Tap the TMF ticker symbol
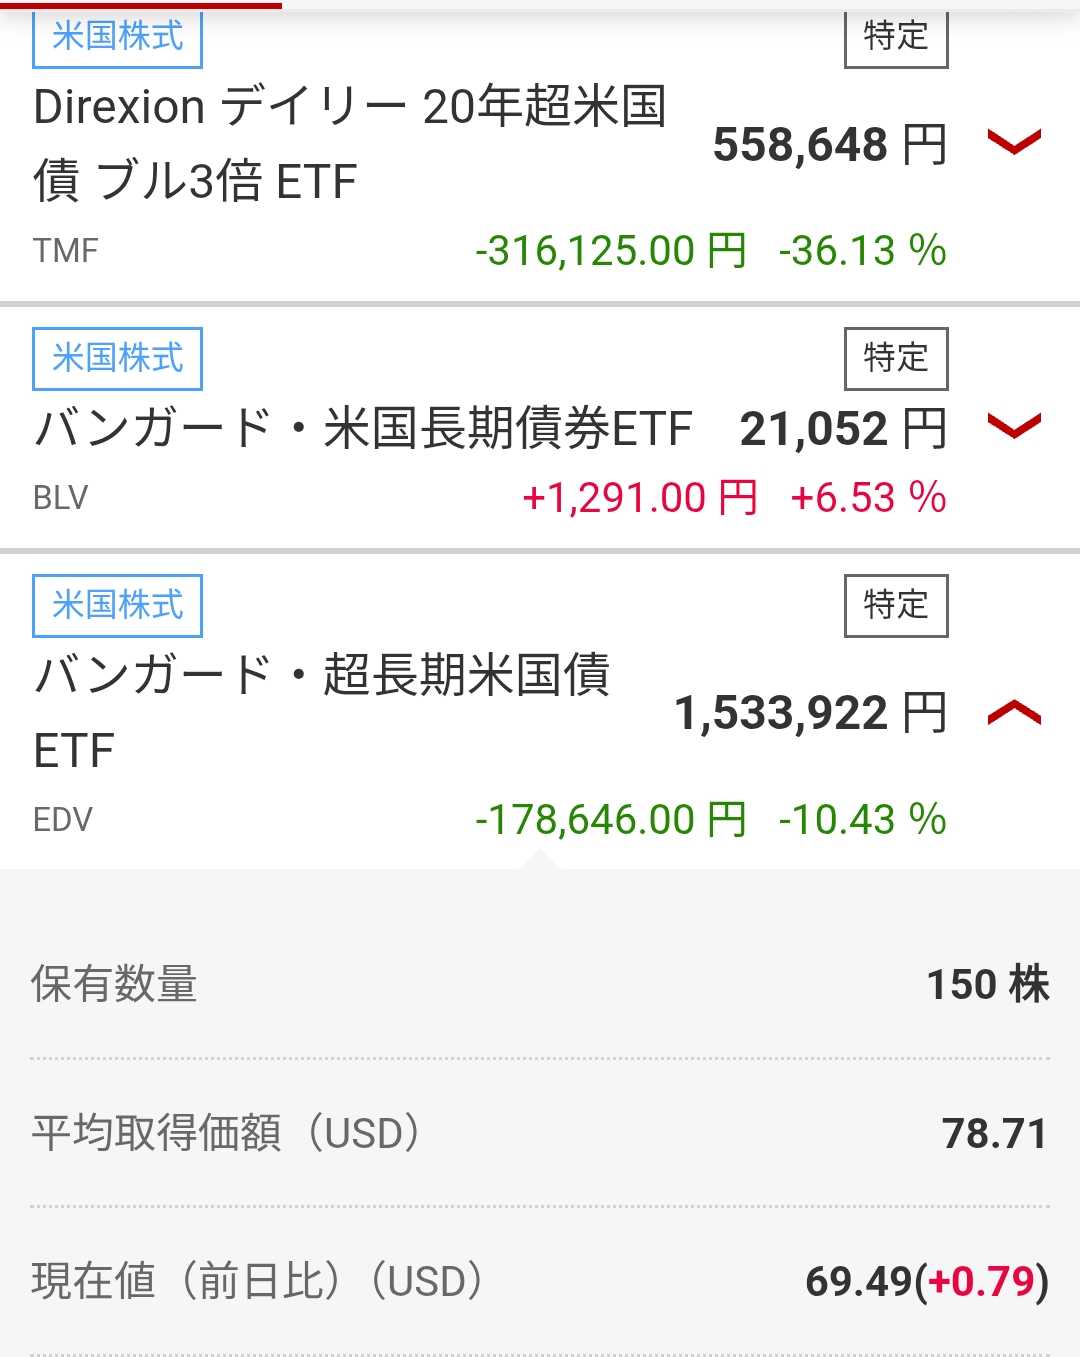Screen dimensions: 1080x1357 [66, 250]
